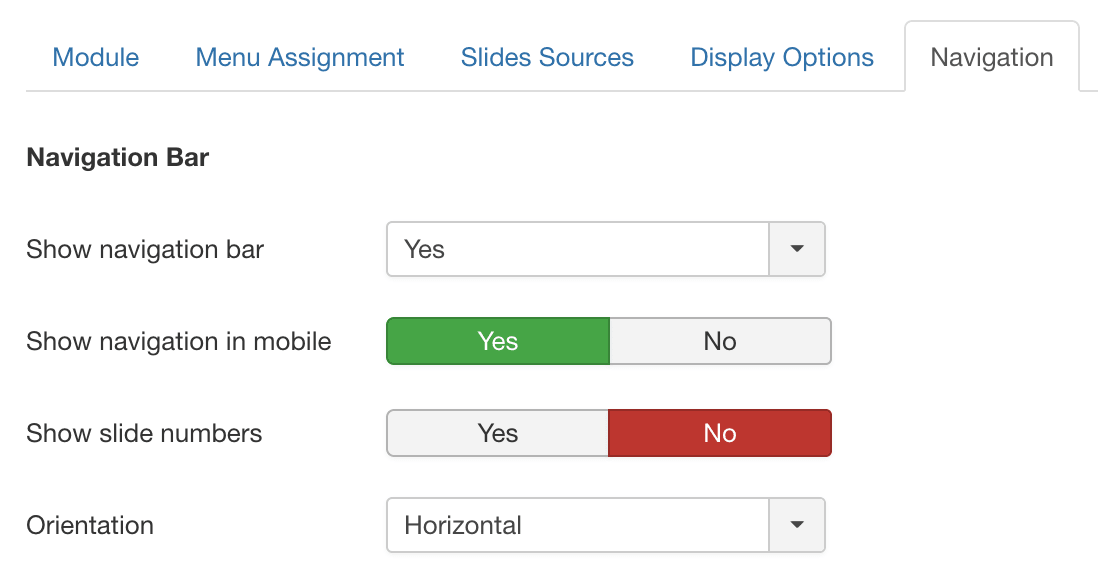Viewport: 1098px width, 570px height.
Task: Set Show navigation in mobile to No
Action: pos(720,341)
